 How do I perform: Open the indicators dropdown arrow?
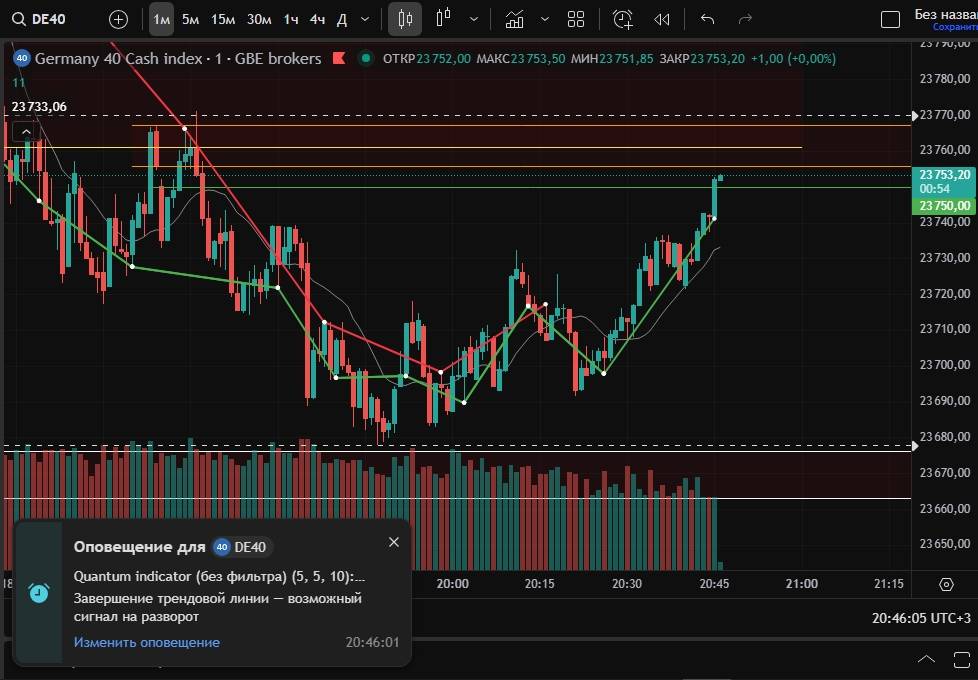544,19
